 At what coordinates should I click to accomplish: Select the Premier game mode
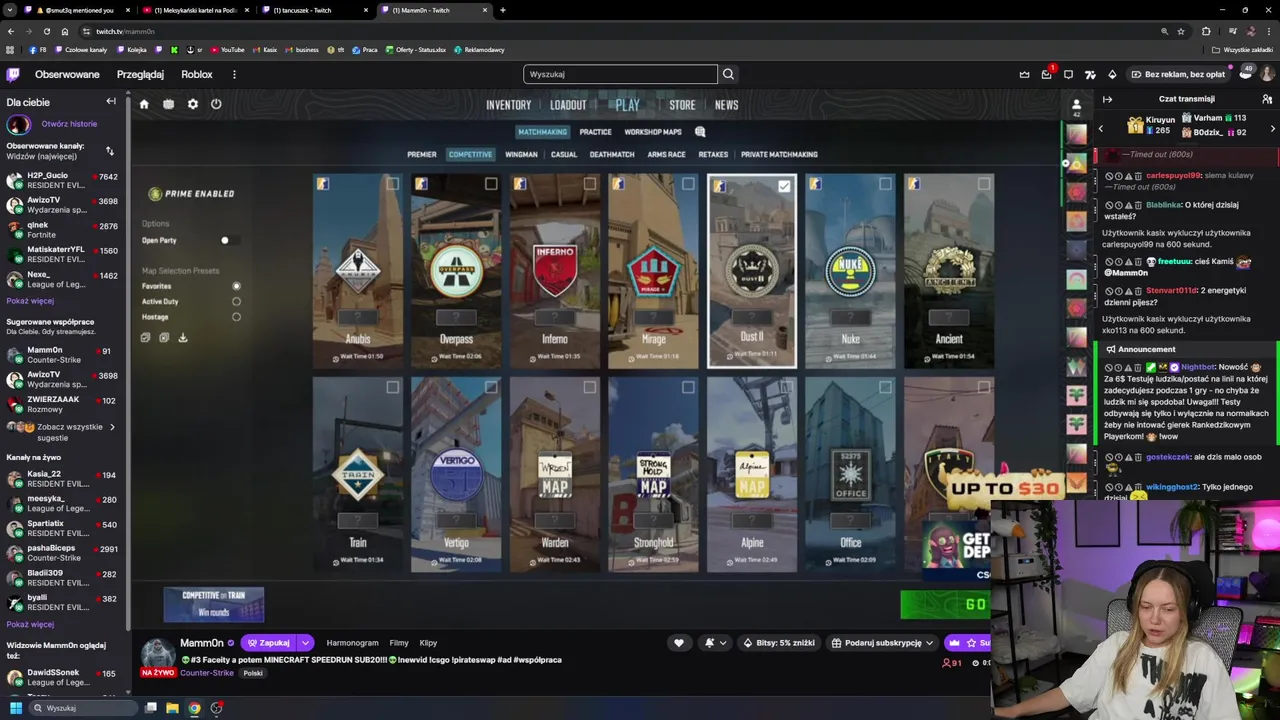pyautogui.click(x=421, y=154)
